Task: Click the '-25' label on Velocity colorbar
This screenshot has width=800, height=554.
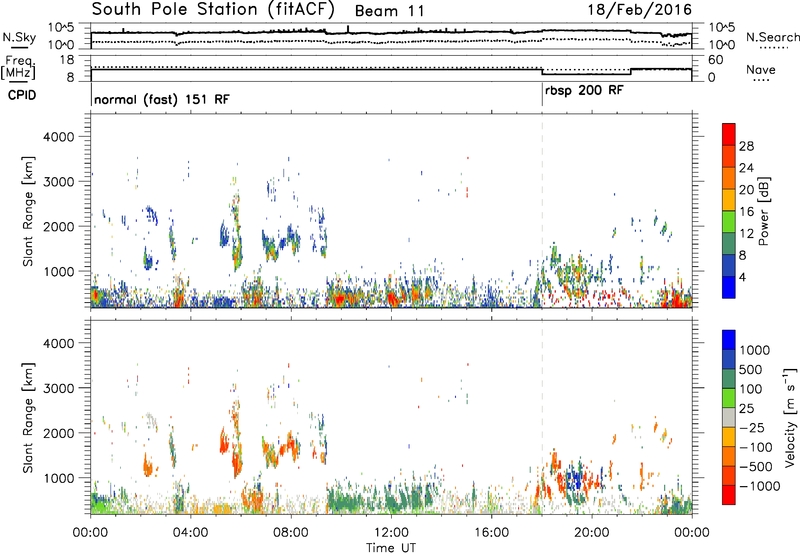Action: tap(753, 428)
